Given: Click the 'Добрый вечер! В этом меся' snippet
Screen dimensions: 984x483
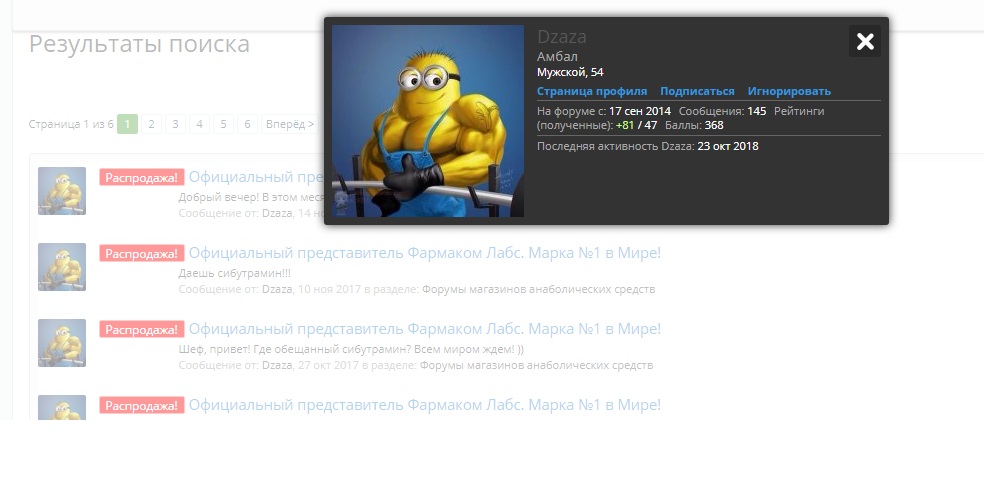Looking at the screenshot, I should point(252,198).
